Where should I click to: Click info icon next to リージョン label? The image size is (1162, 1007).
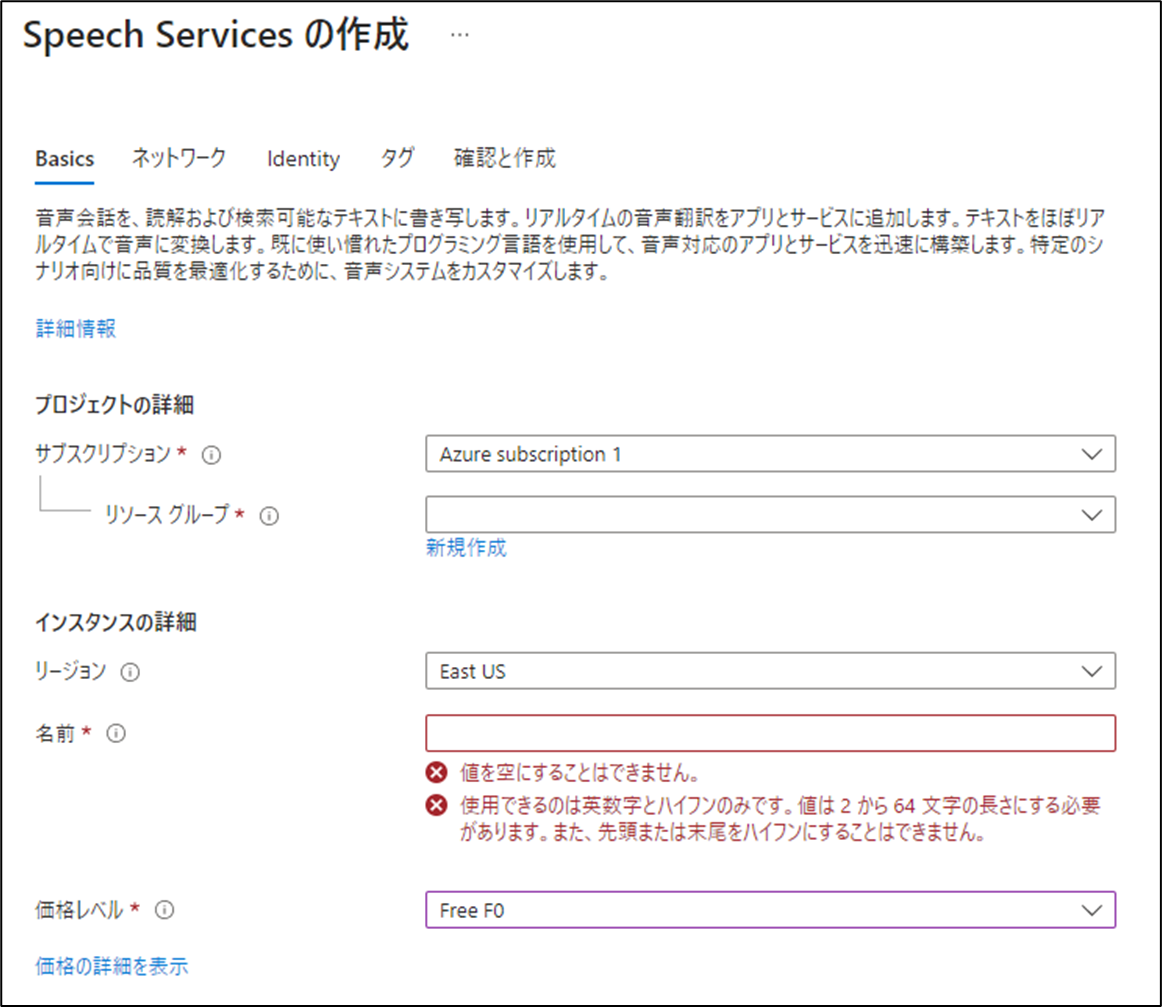coord(130,672)
